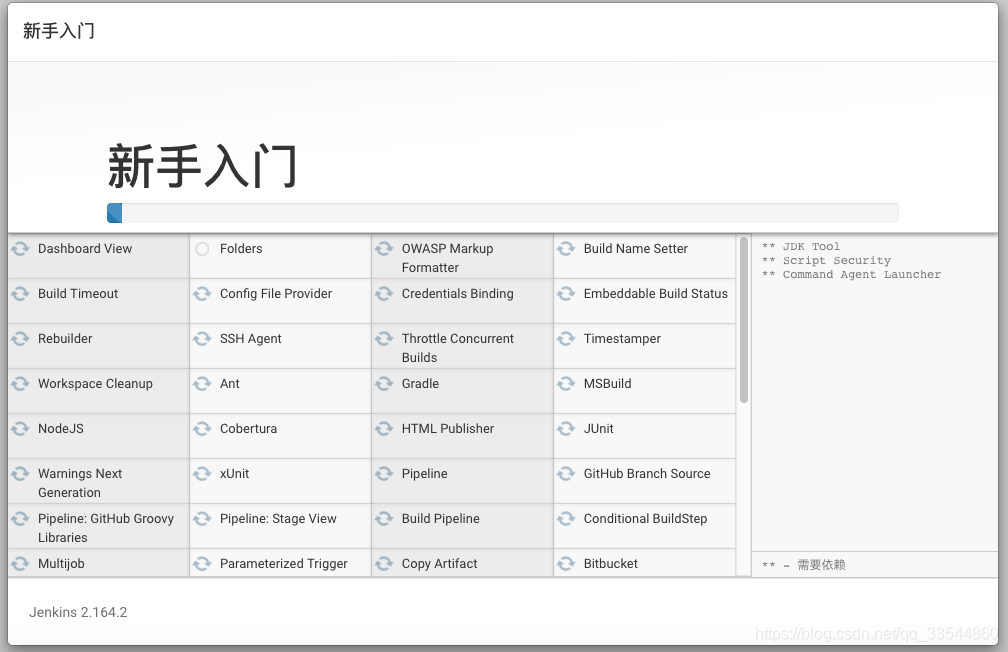The height and width of the screenshot is (652, 1008).
Task: Click the sync icon beside Build Timeout
Action: pyautogui.click(x=20, y=294)
